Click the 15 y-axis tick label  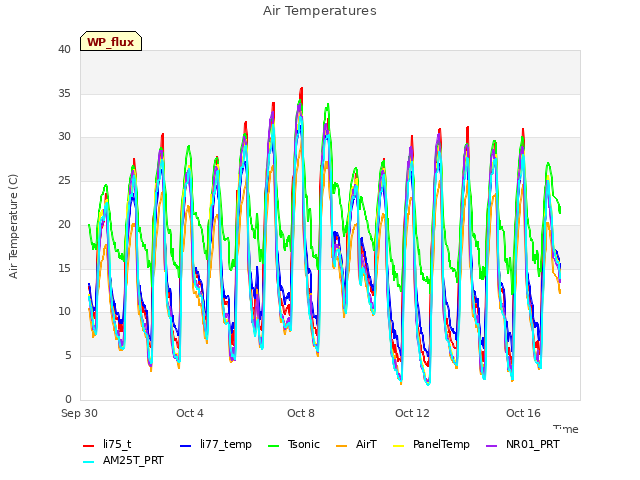64,268
